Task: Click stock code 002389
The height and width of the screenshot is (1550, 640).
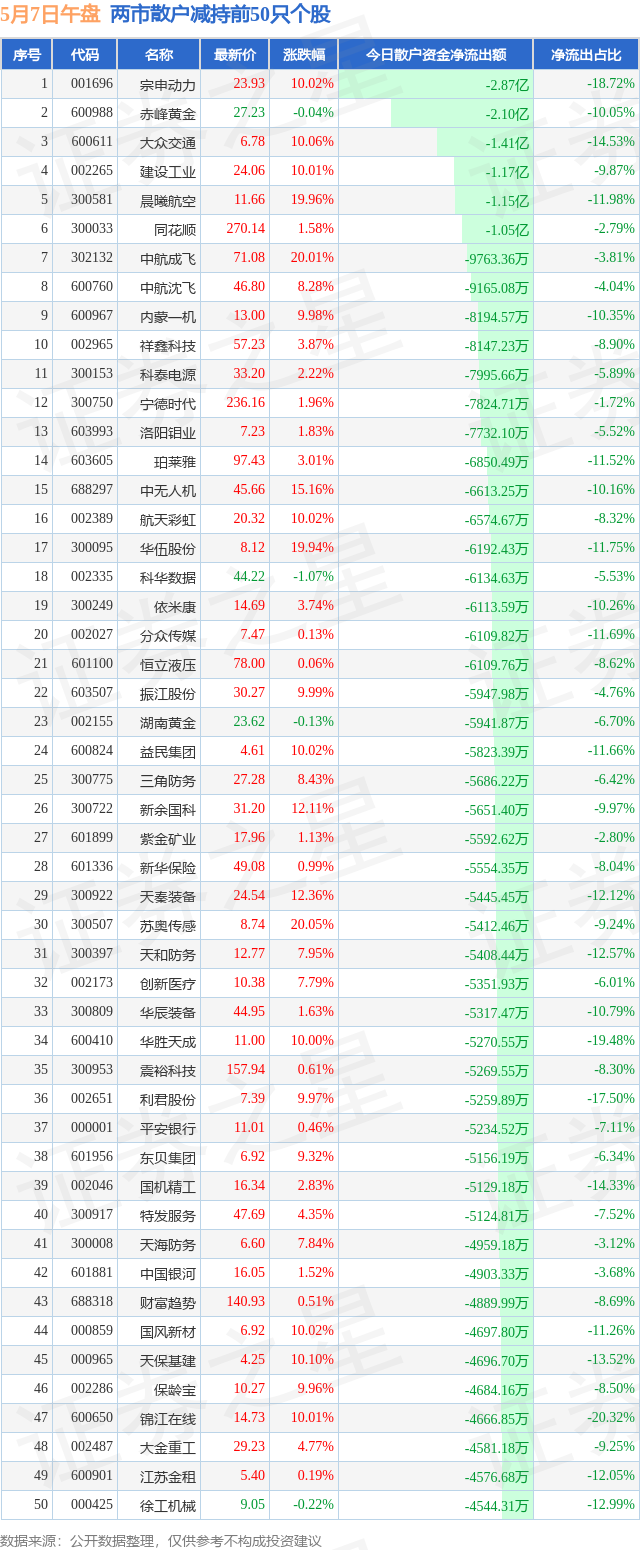Action: click(x=92, y=519)
